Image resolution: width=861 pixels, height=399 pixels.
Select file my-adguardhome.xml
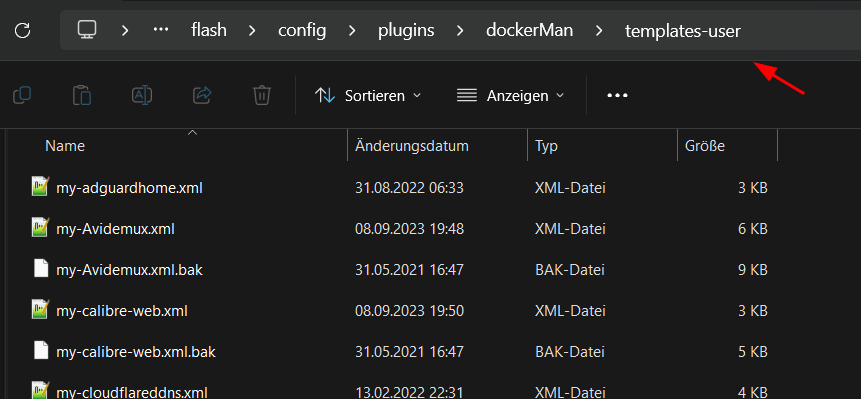coord(129,188)
